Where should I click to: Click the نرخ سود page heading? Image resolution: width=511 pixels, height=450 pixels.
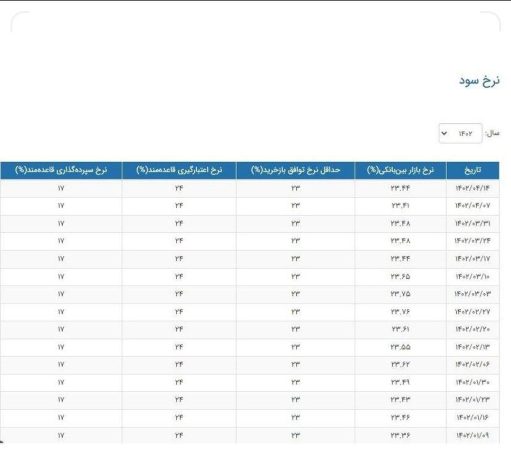[x=479, y=81]
